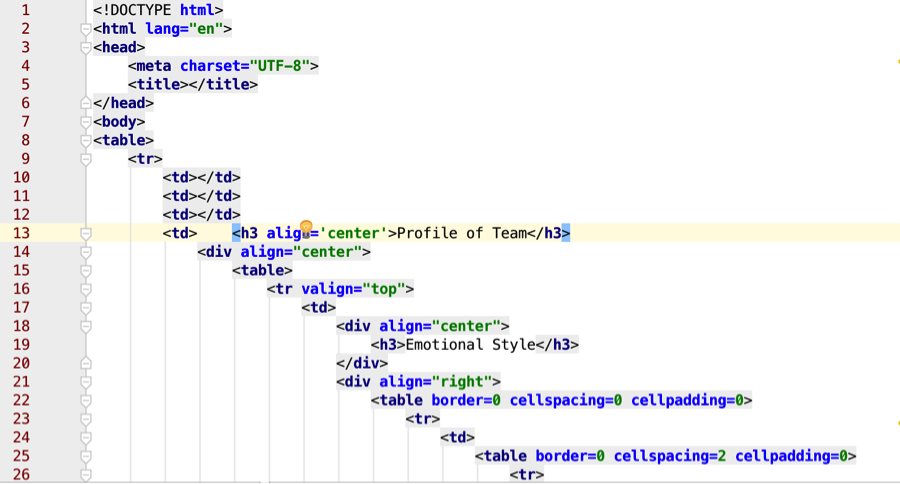This screenshot has height=484, width=900.
Task: Click line number 19 in the gutter
Action: [x=21, y=344]
